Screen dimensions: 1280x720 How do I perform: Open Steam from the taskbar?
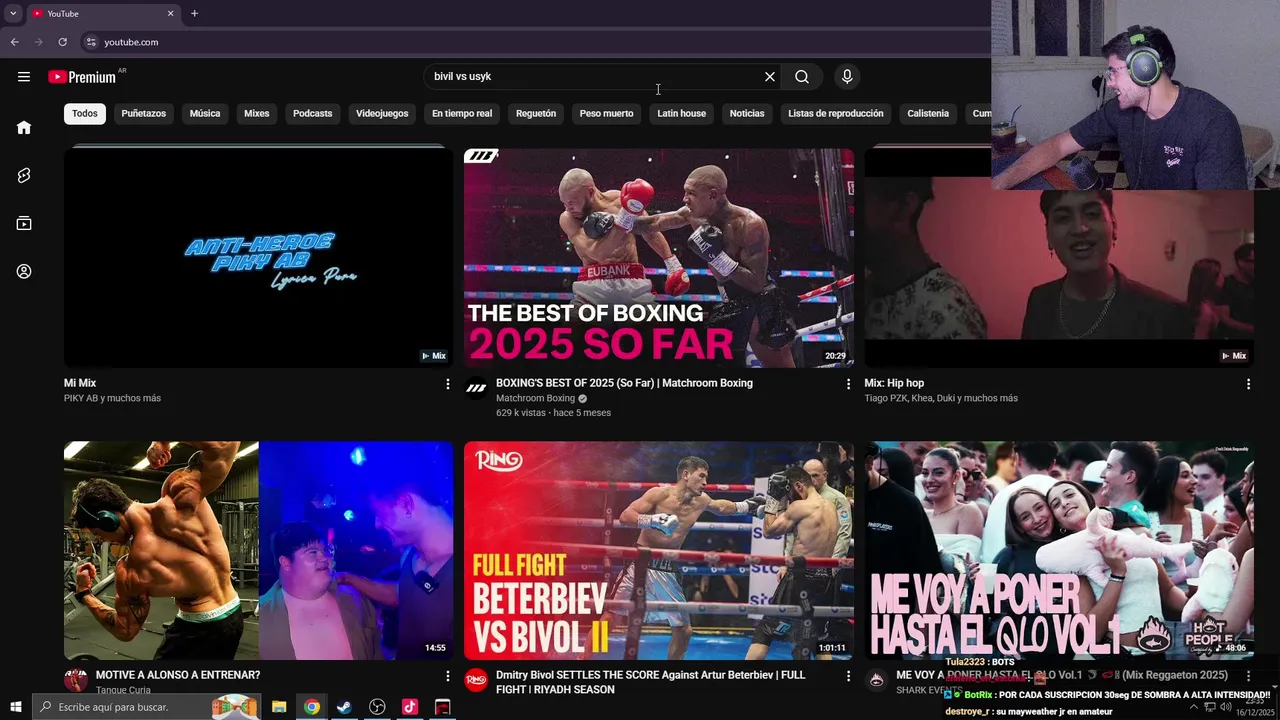[344, 707]
